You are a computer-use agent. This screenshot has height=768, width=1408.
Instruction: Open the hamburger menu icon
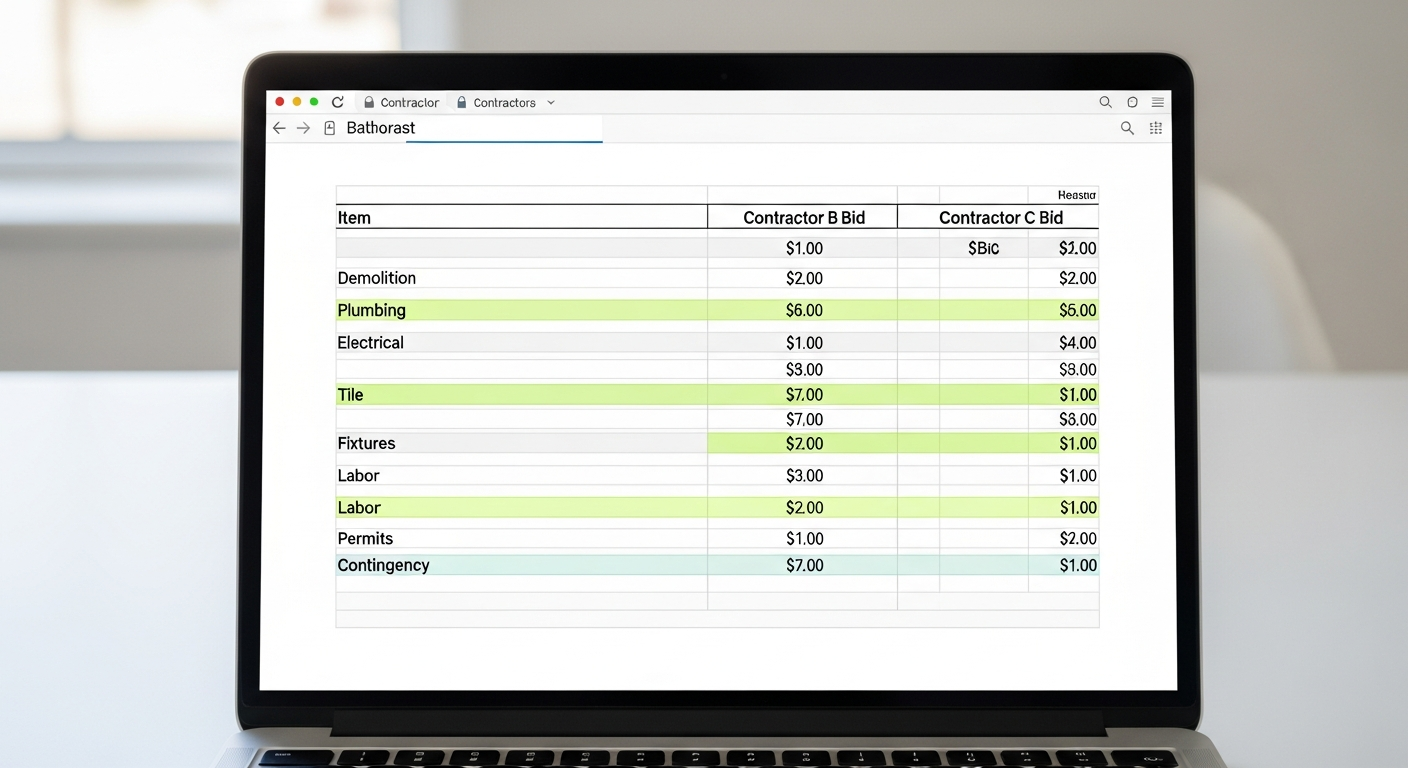pos(1157,102)
